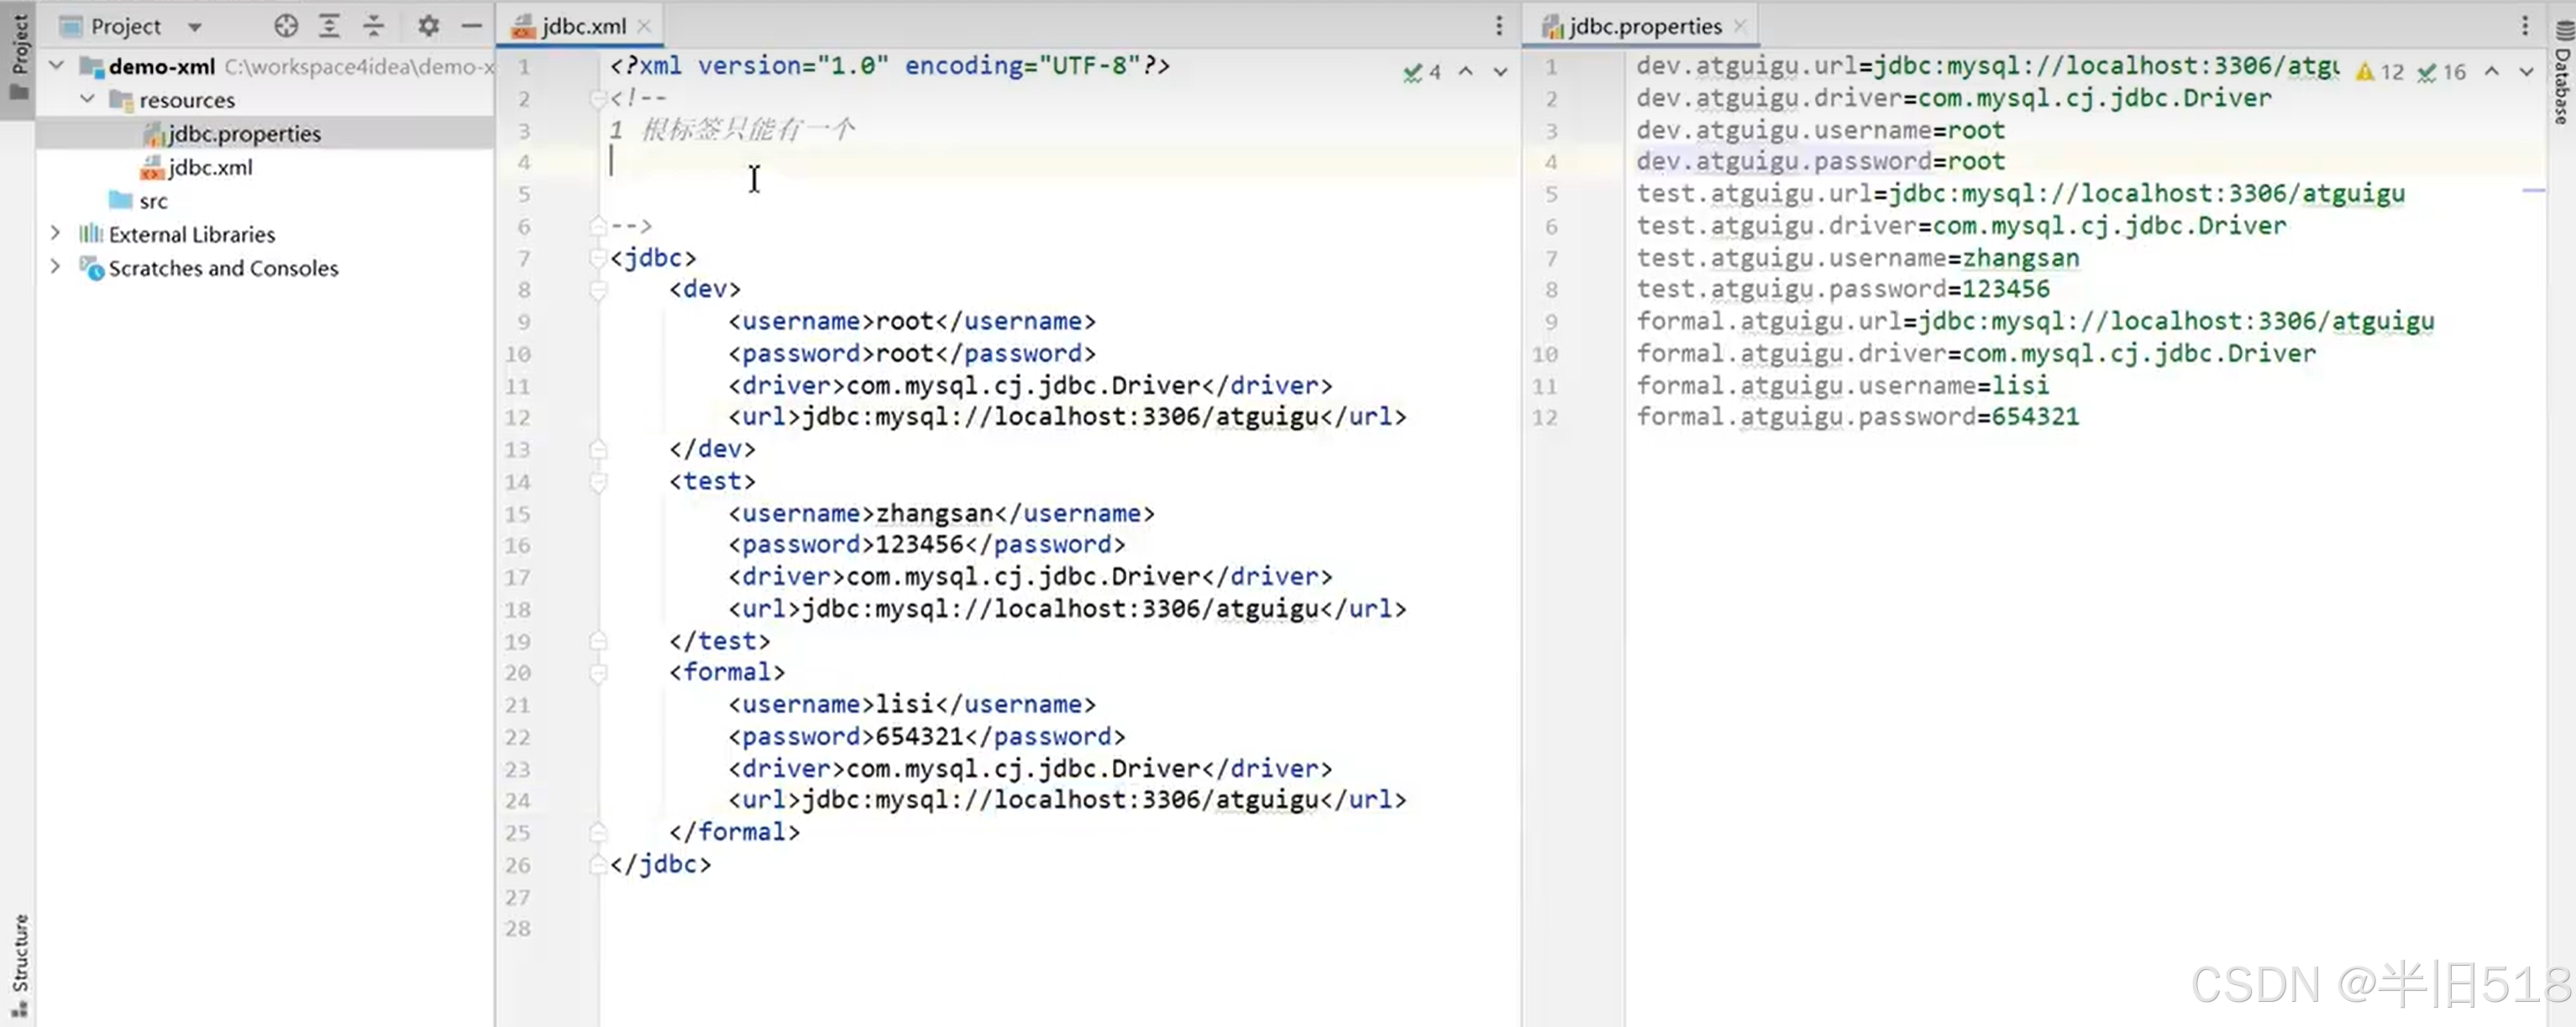Close the jdbc.xml tab
Screen dimensions: 2576x1027
coord(644,27)
